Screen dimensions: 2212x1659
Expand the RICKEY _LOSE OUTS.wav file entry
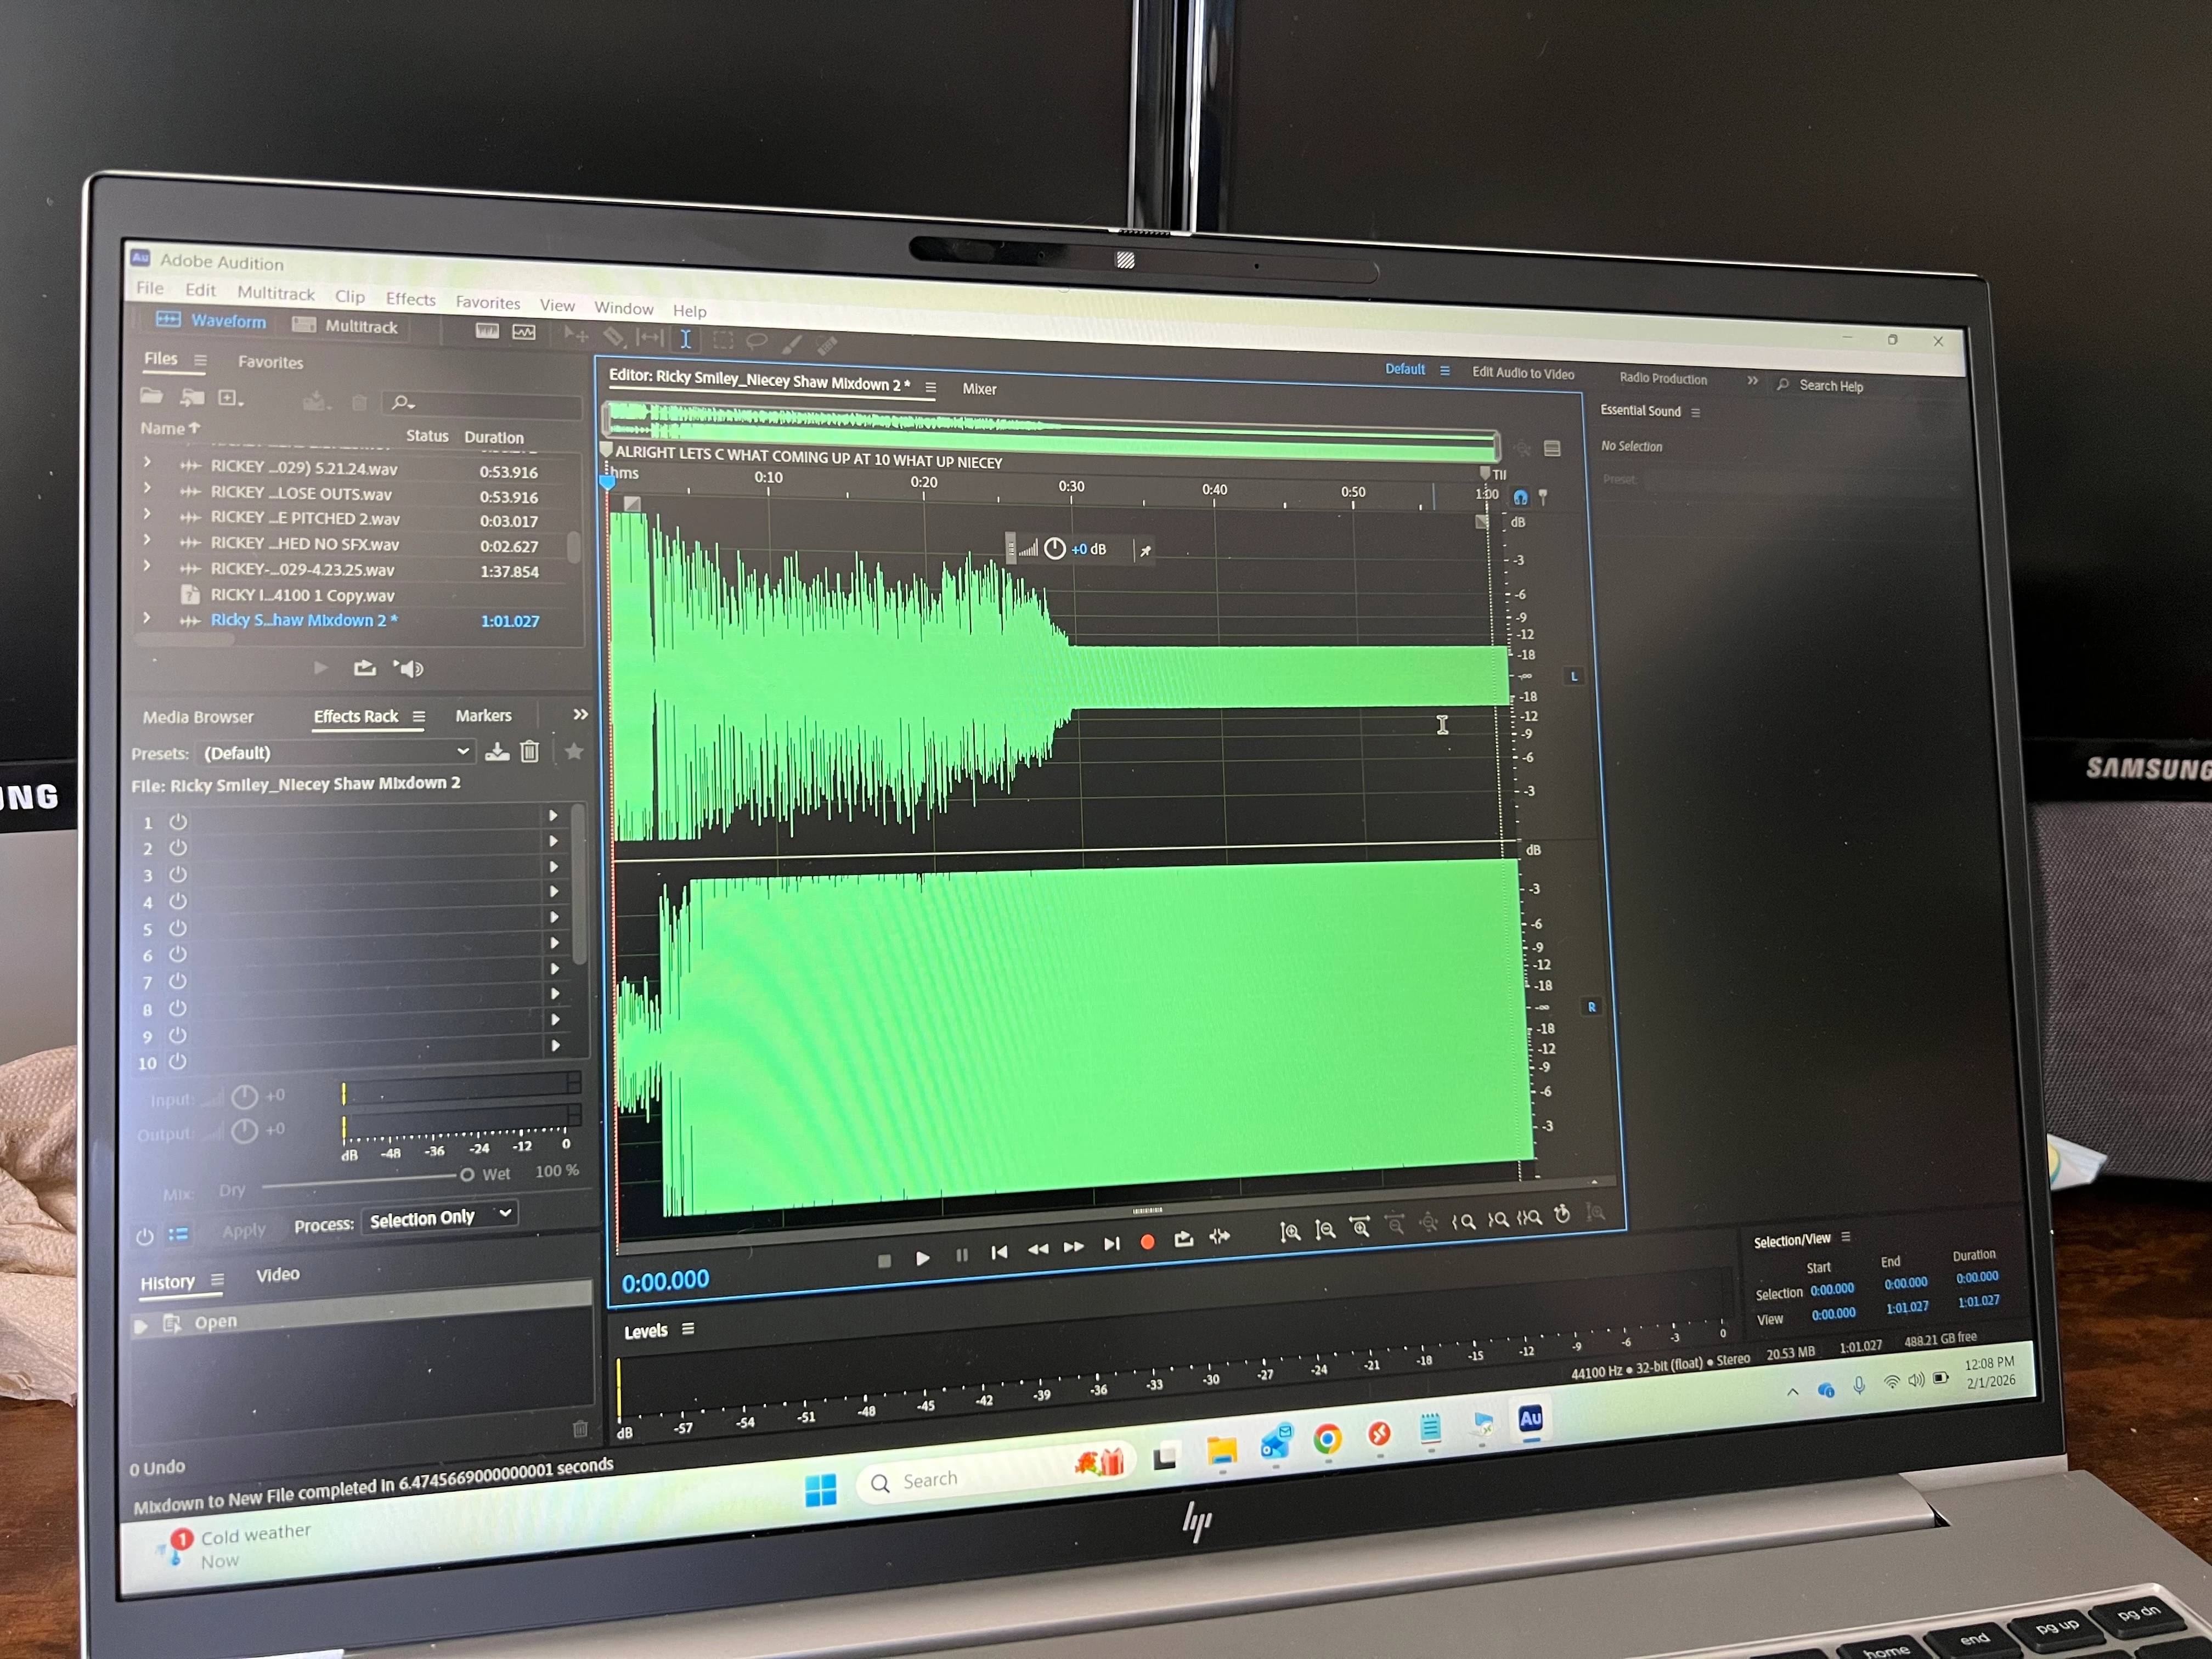(147, 488)
